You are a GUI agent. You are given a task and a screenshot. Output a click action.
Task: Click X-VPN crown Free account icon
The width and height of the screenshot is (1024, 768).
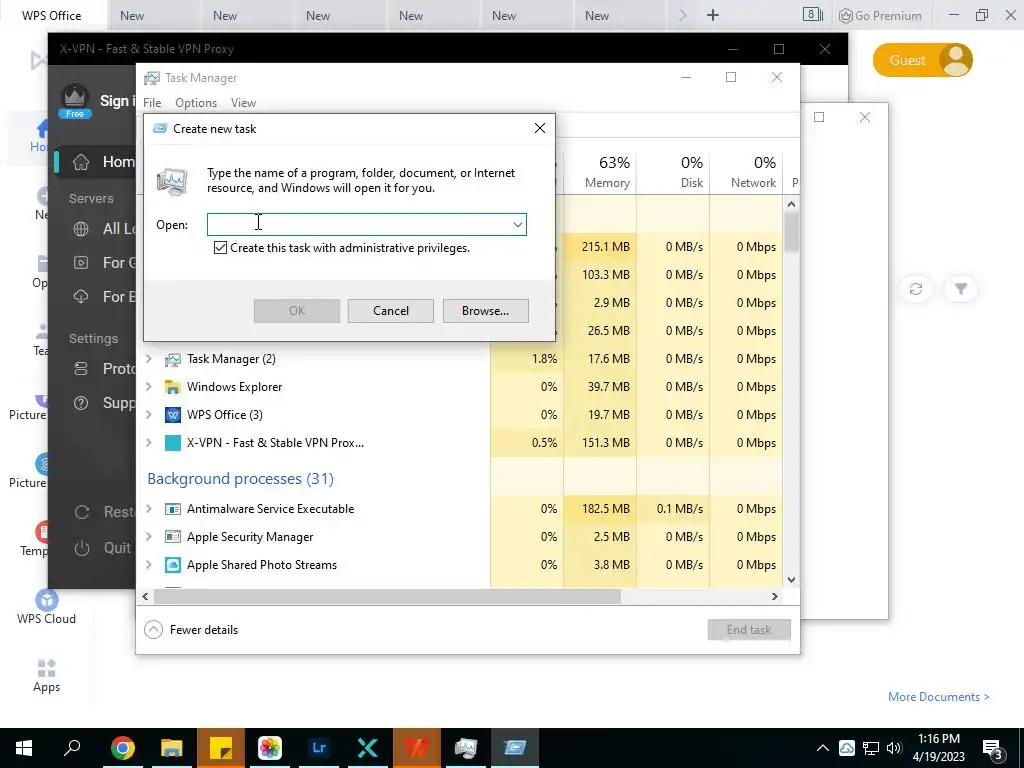click(x=74, y=101)
